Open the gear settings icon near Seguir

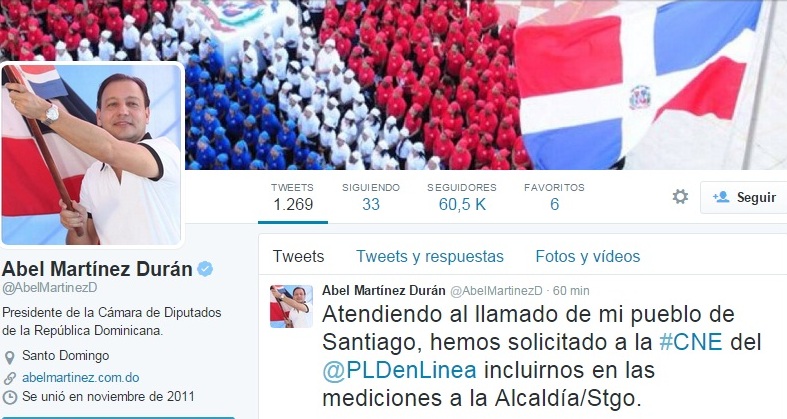680,196
